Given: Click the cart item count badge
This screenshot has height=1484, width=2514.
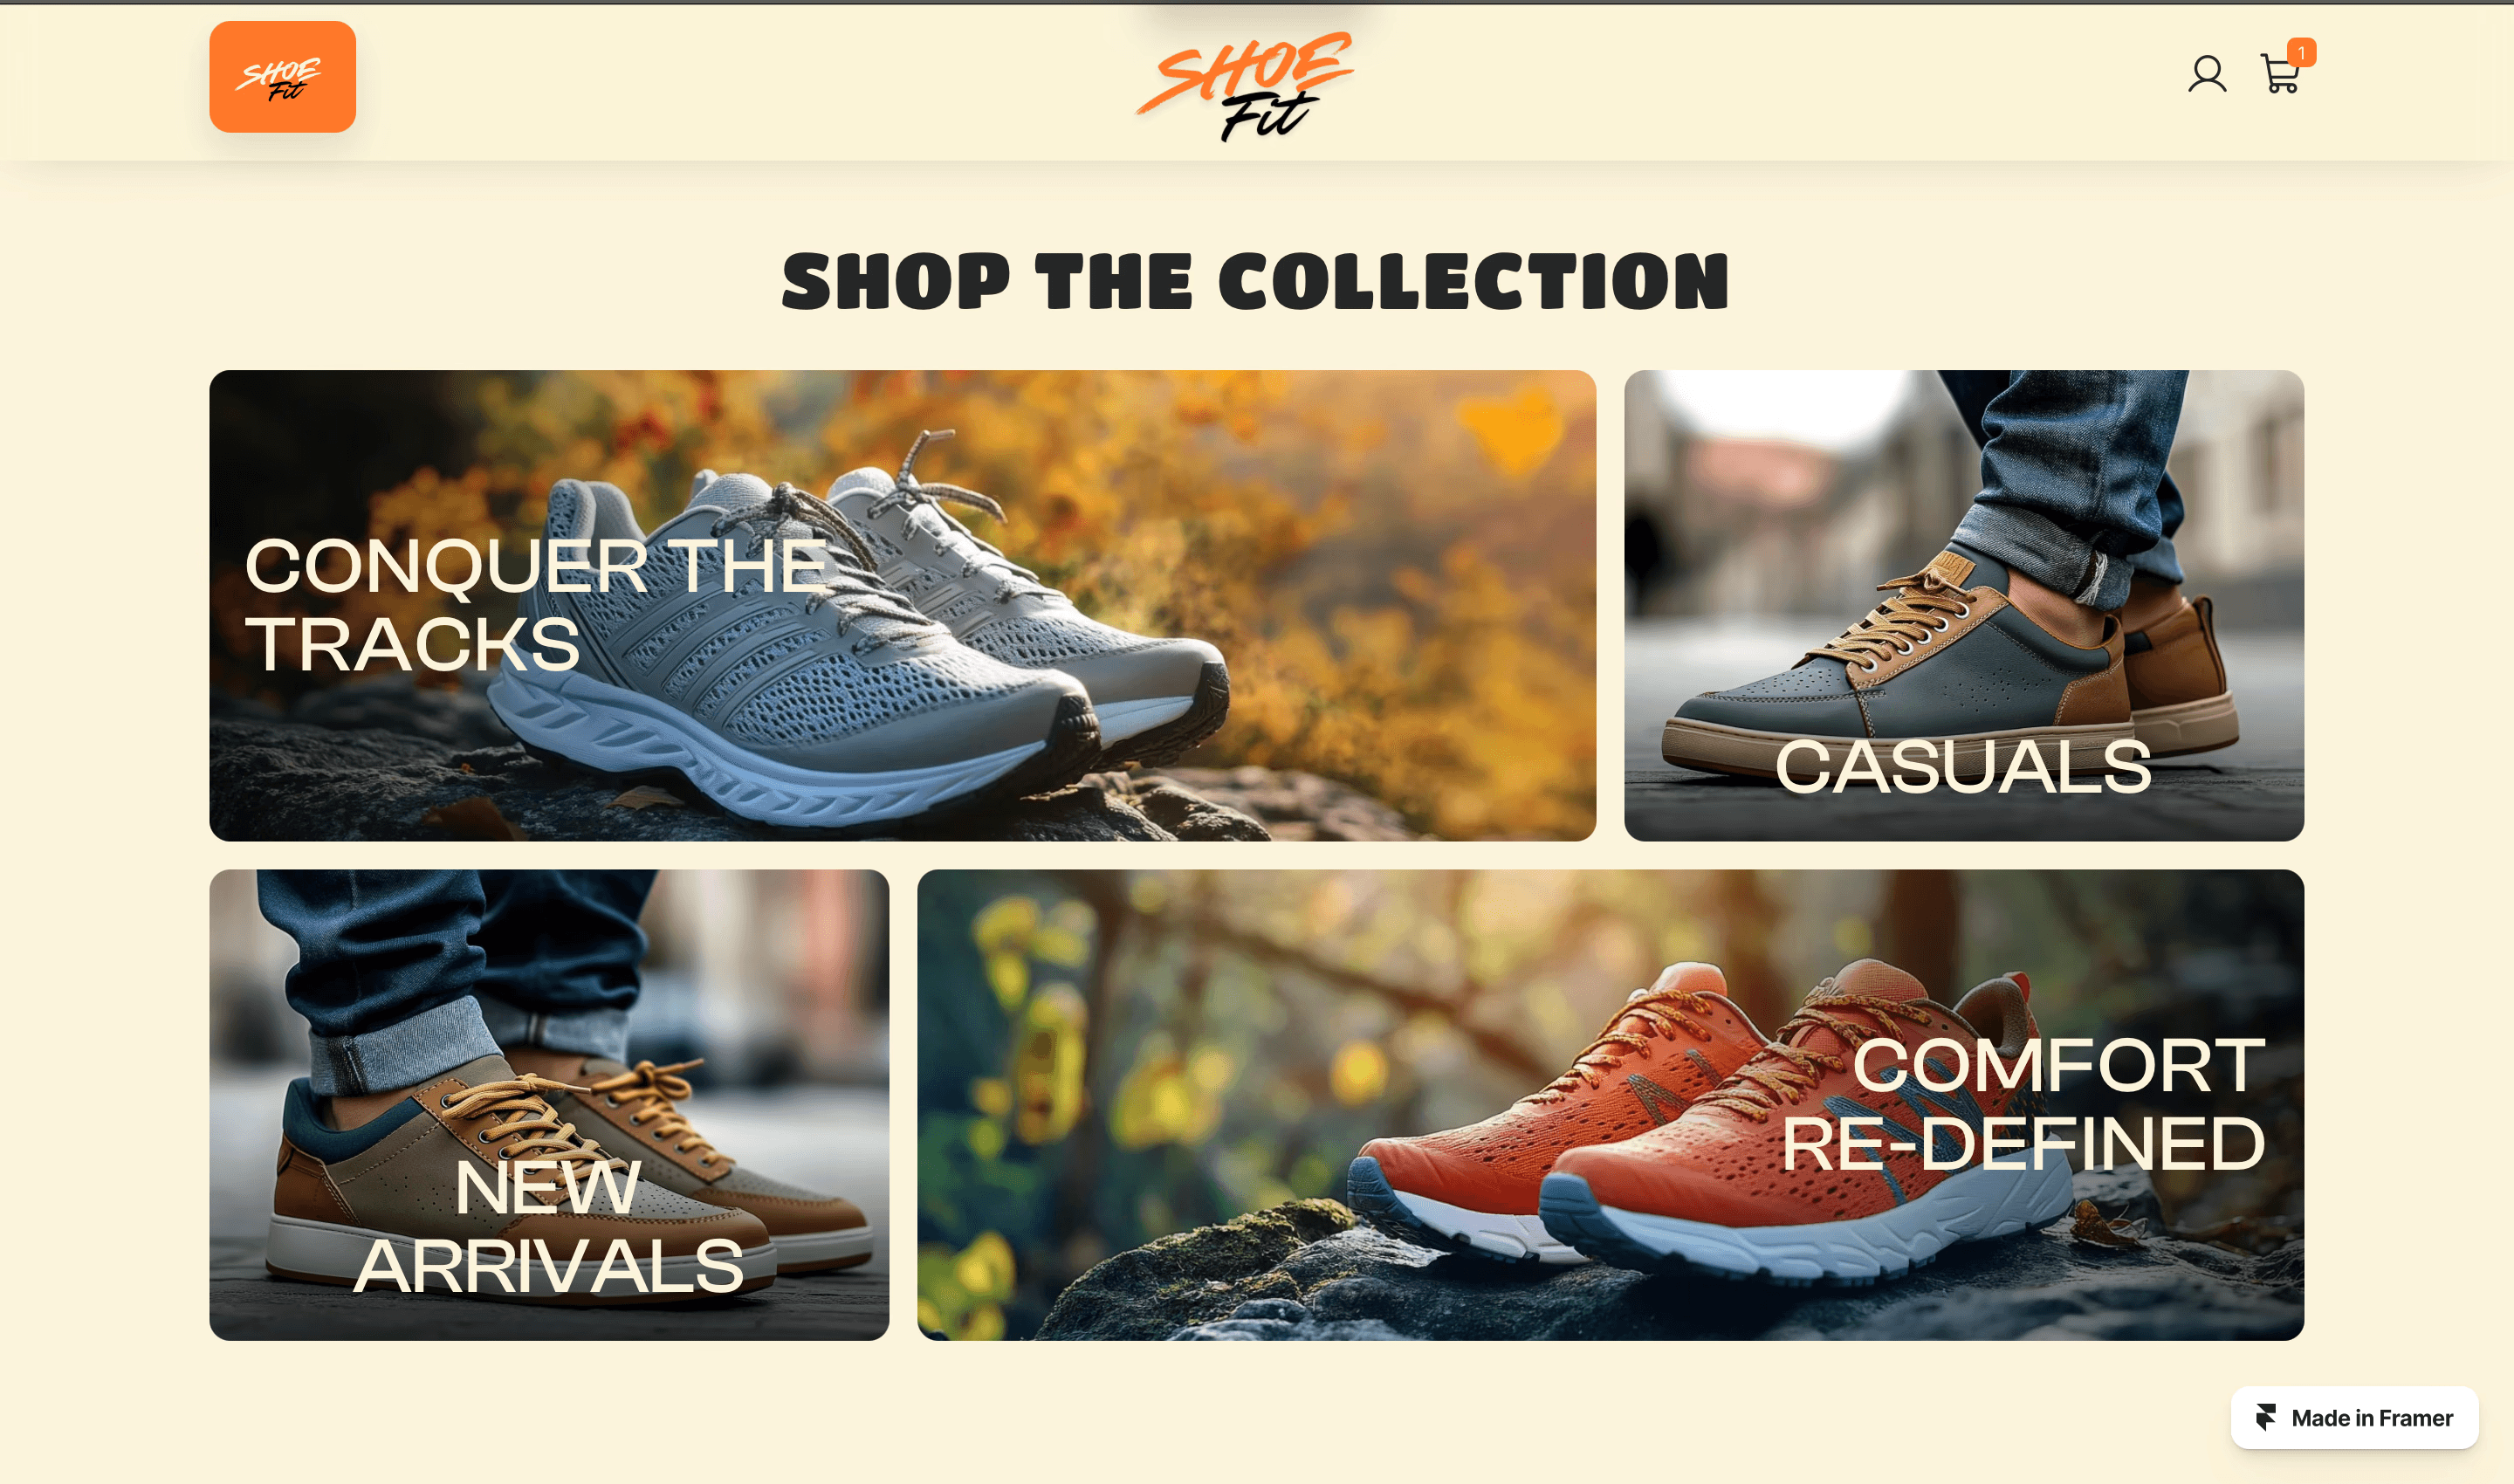Looking at the screenshot, I should [2301, 52].
